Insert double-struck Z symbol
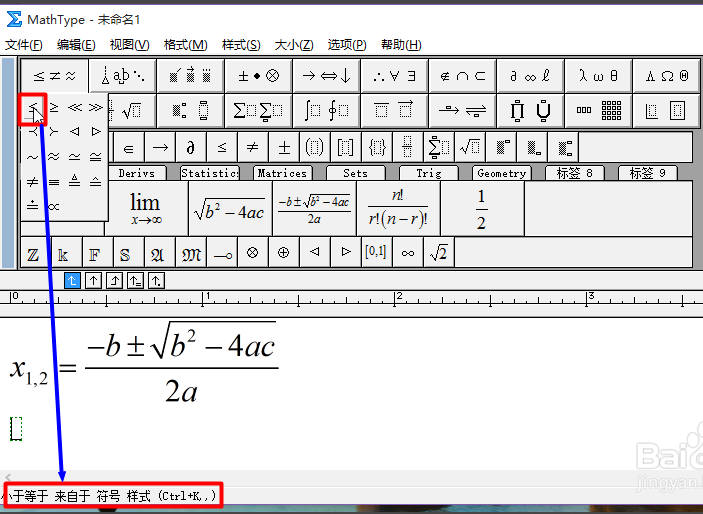Viewport: 703px width, 514px height. tap(34, 253)
